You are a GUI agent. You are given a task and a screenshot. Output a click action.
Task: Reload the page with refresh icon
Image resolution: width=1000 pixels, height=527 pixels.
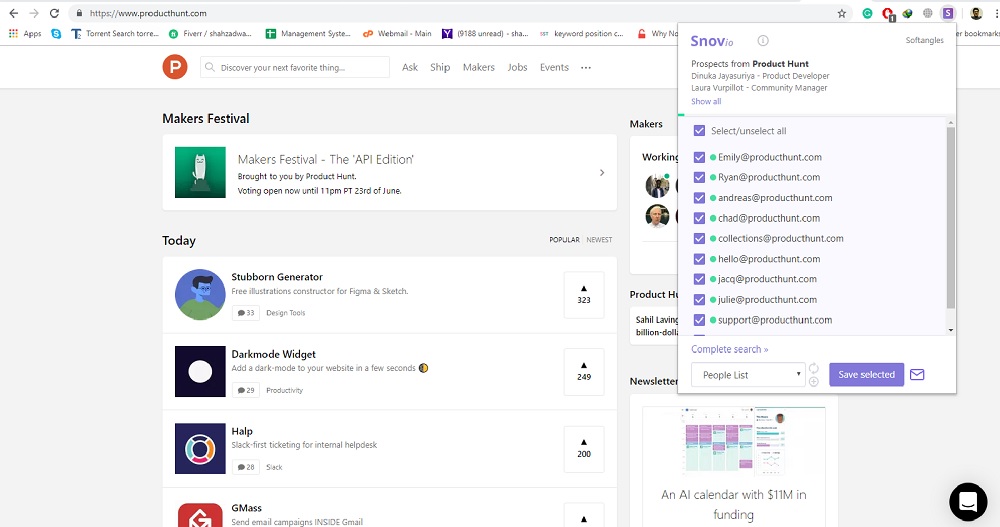click(54, 13)
